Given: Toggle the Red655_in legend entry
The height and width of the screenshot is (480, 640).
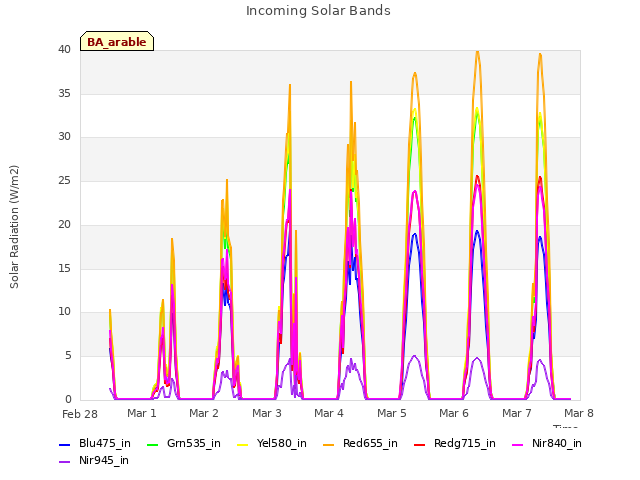Looking at the screenshot, I should point(360,443).
